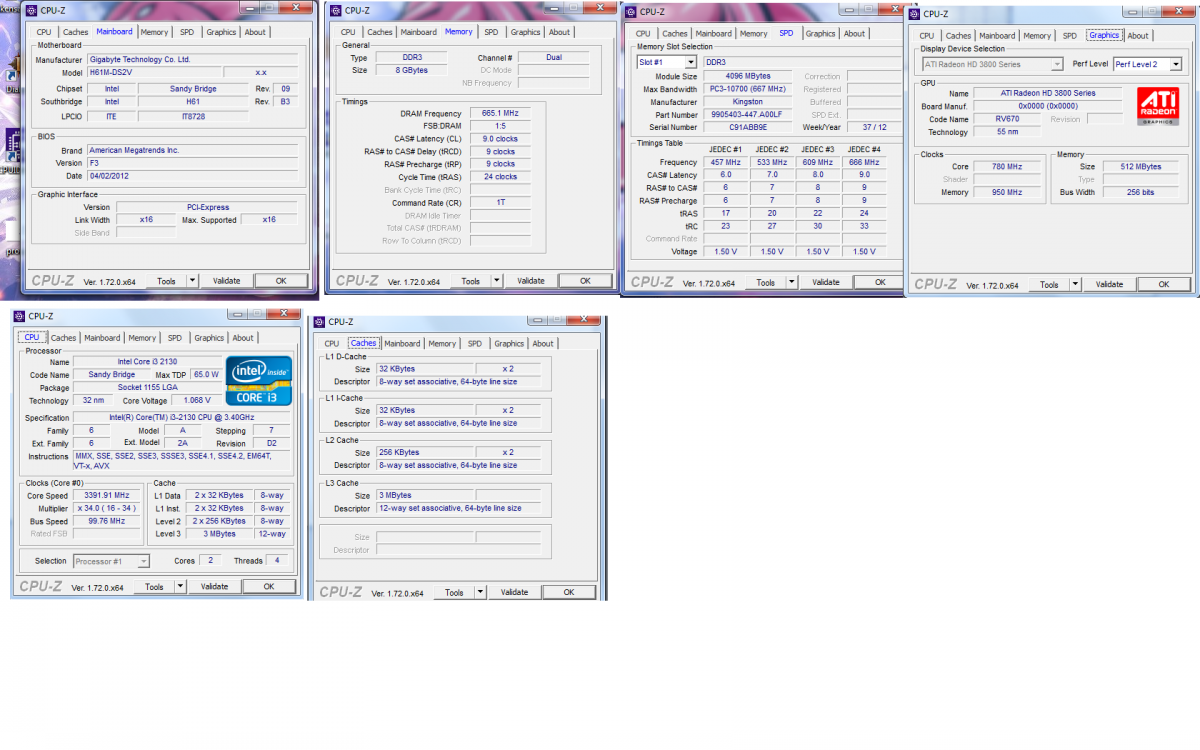
Task: Click the Tools button in the CPU window
Action: tap(153, 587)
